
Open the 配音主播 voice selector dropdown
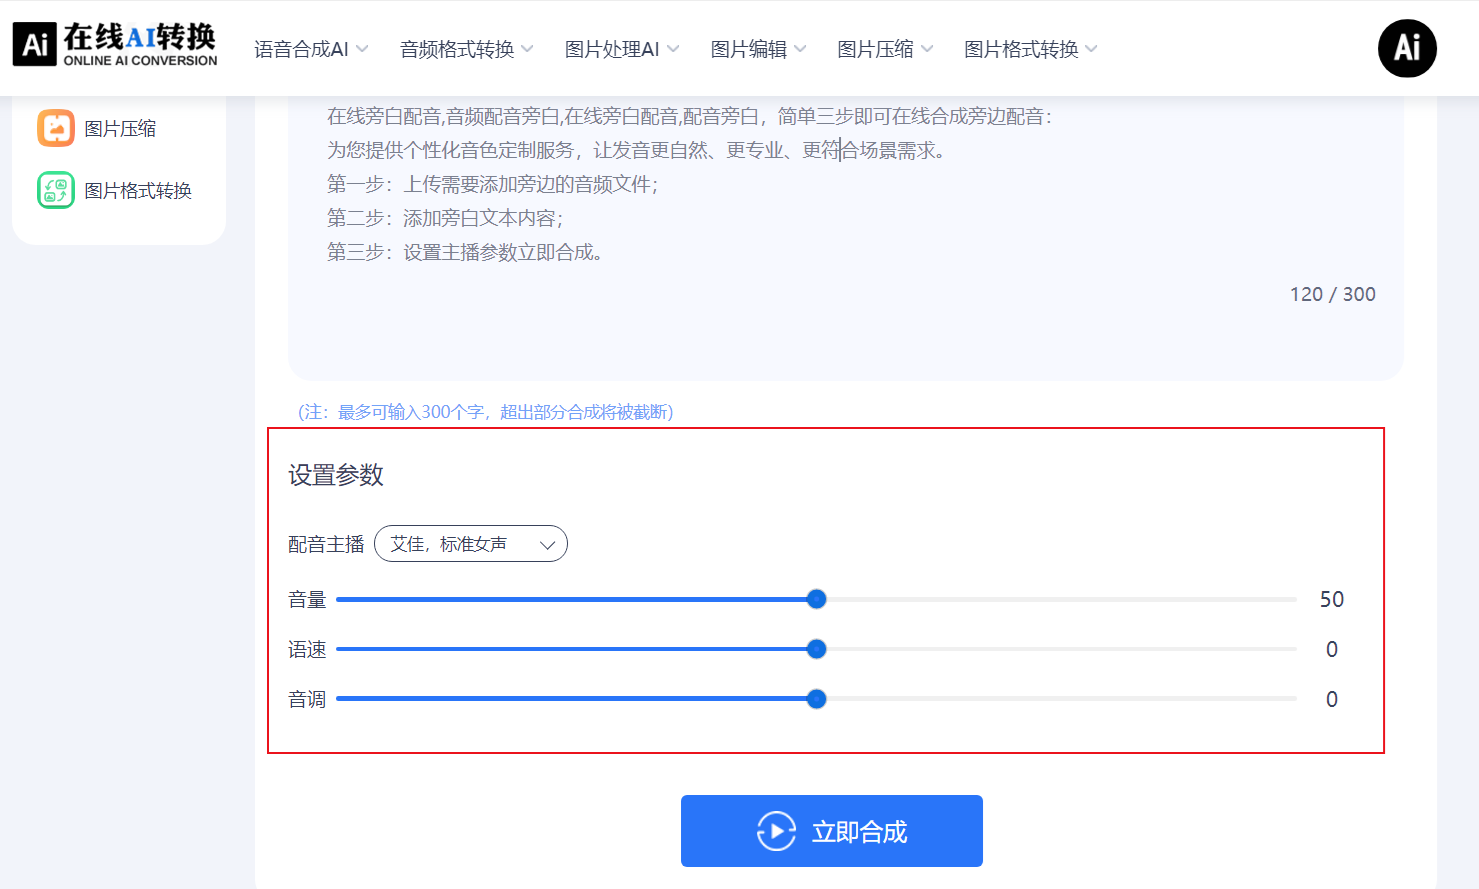pyautogui.click(x=470, y=544)
